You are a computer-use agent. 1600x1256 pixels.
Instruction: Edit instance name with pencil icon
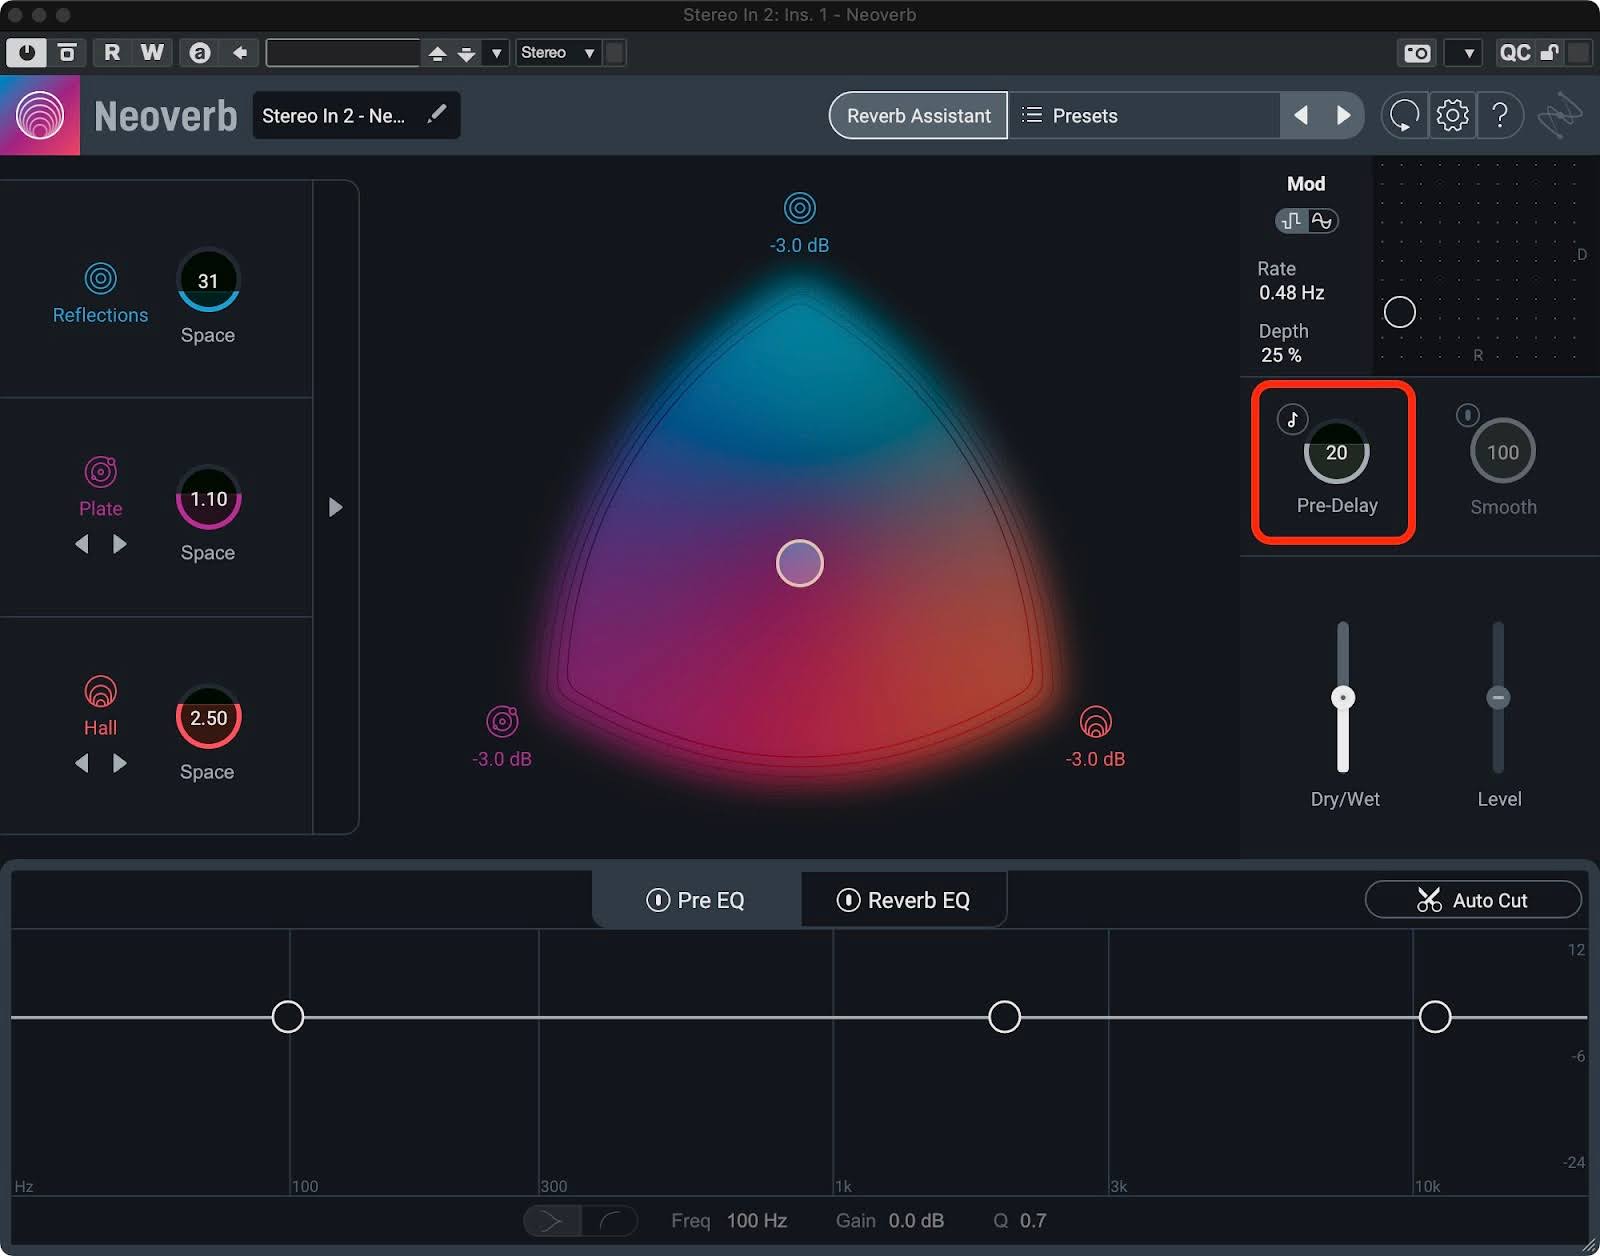(x=436, y=115)
